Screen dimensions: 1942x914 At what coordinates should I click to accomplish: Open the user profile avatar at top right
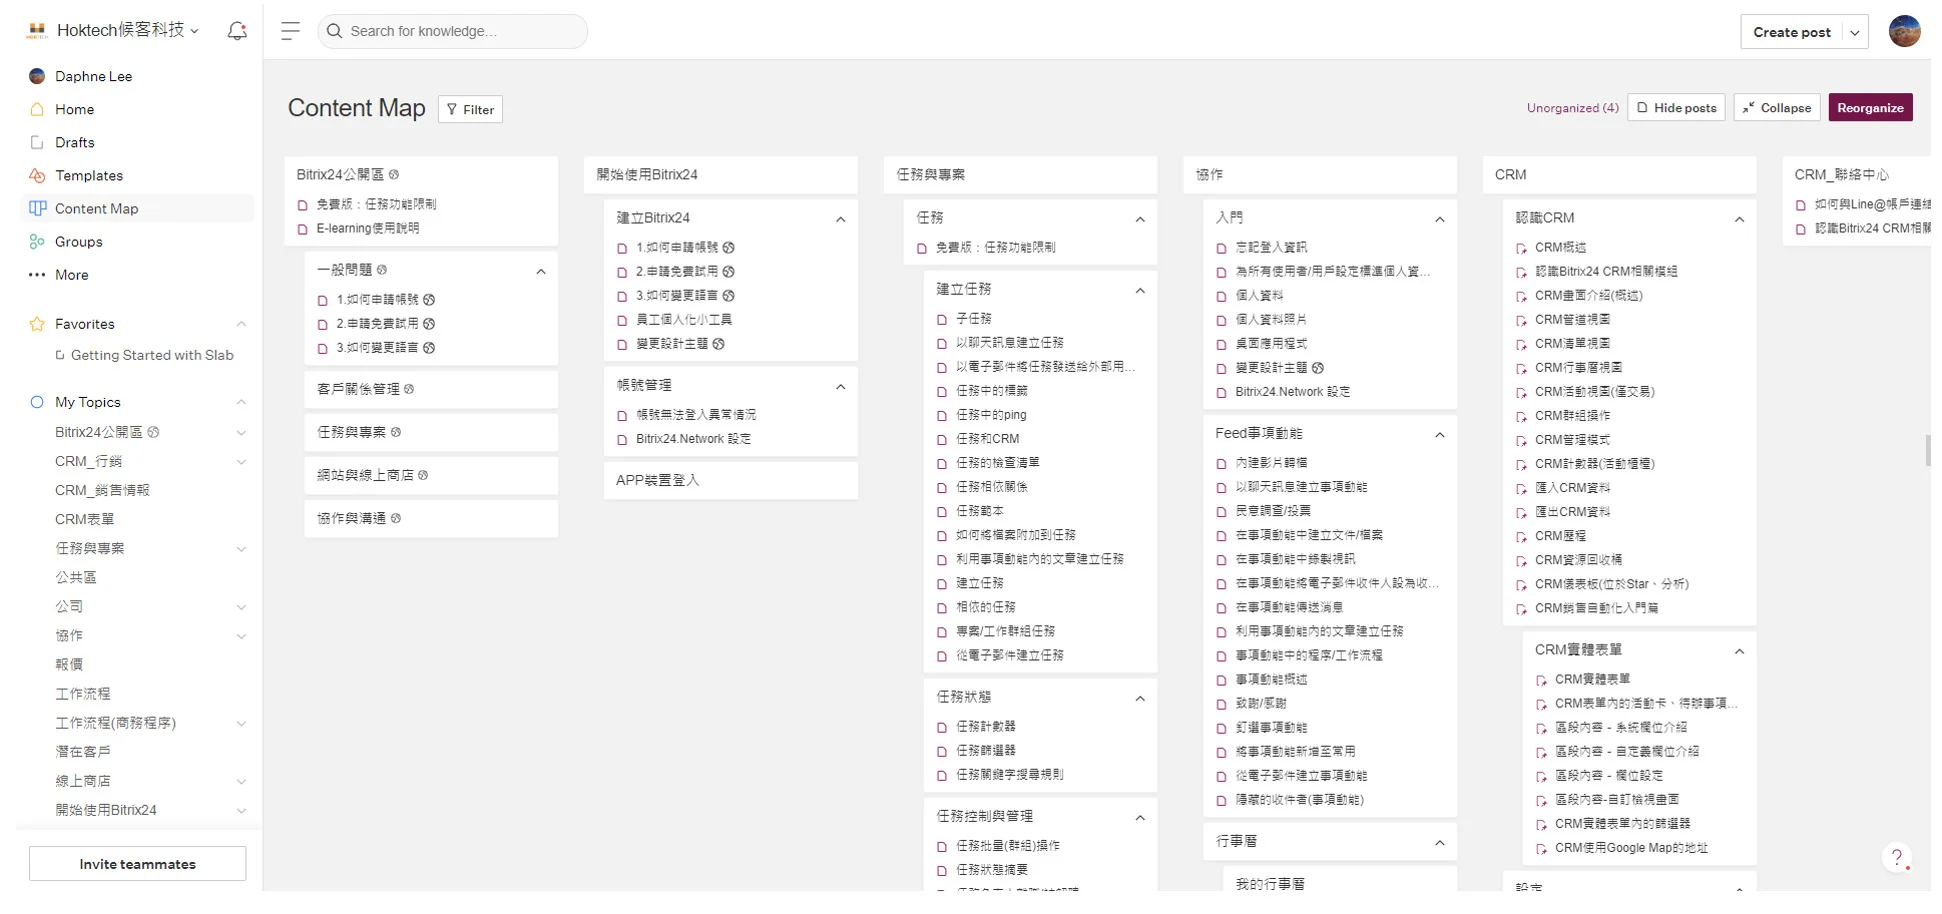tap(1904, 31)
